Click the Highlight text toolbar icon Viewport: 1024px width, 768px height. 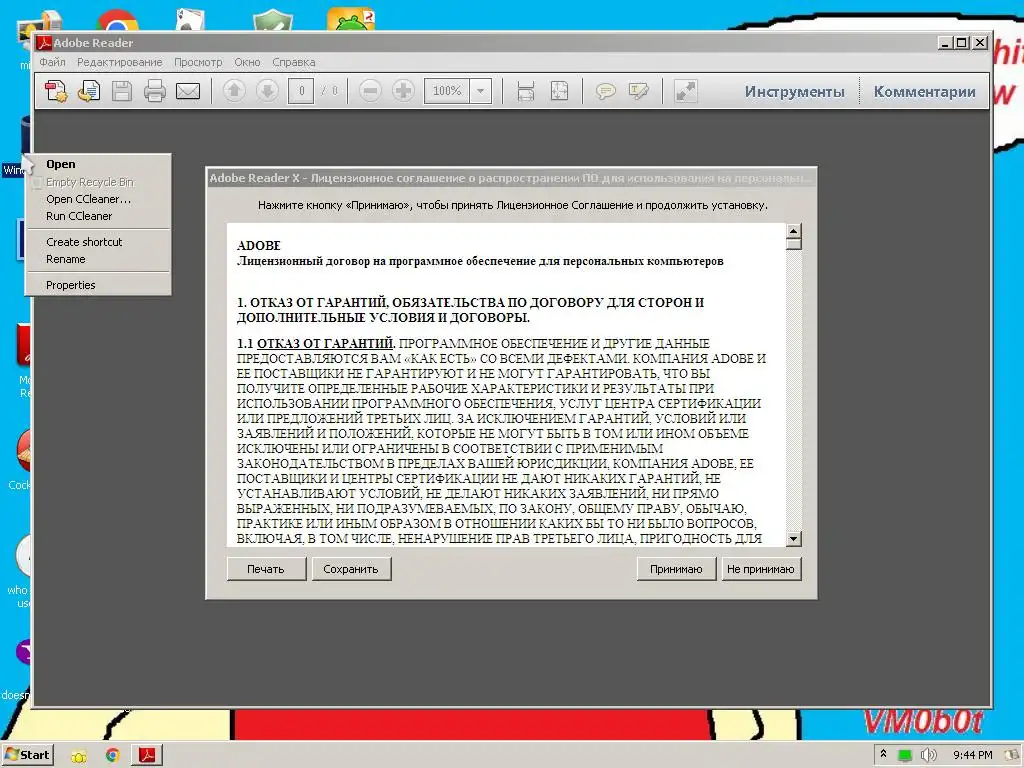click(x=639, y=91)
